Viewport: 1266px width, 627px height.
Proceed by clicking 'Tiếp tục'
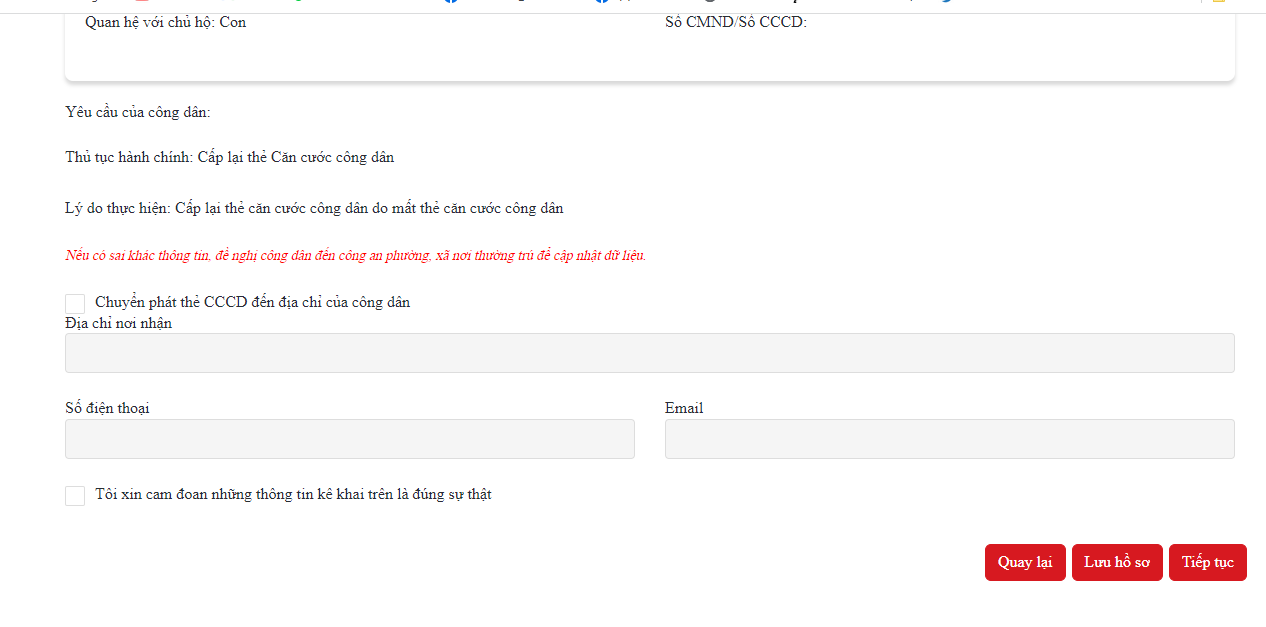(1207, 562)
